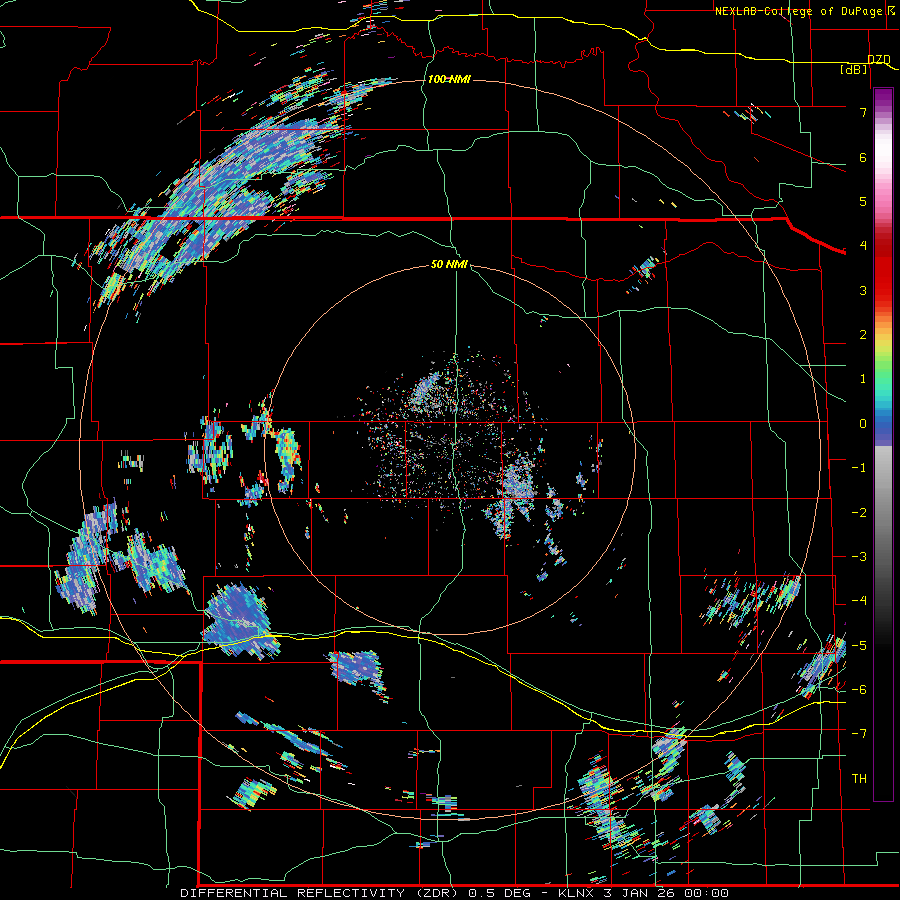Click the 0 dB color scale tick

pyautogui.click(x=863, y=424)
